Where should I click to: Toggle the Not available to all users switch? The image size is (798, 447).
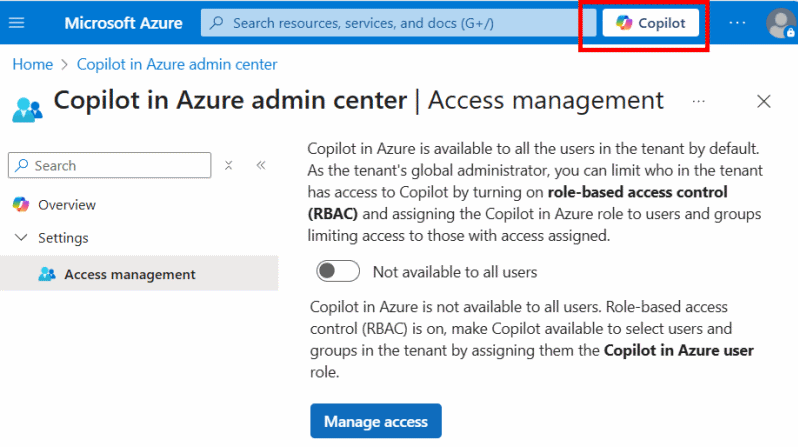[337, 271]
